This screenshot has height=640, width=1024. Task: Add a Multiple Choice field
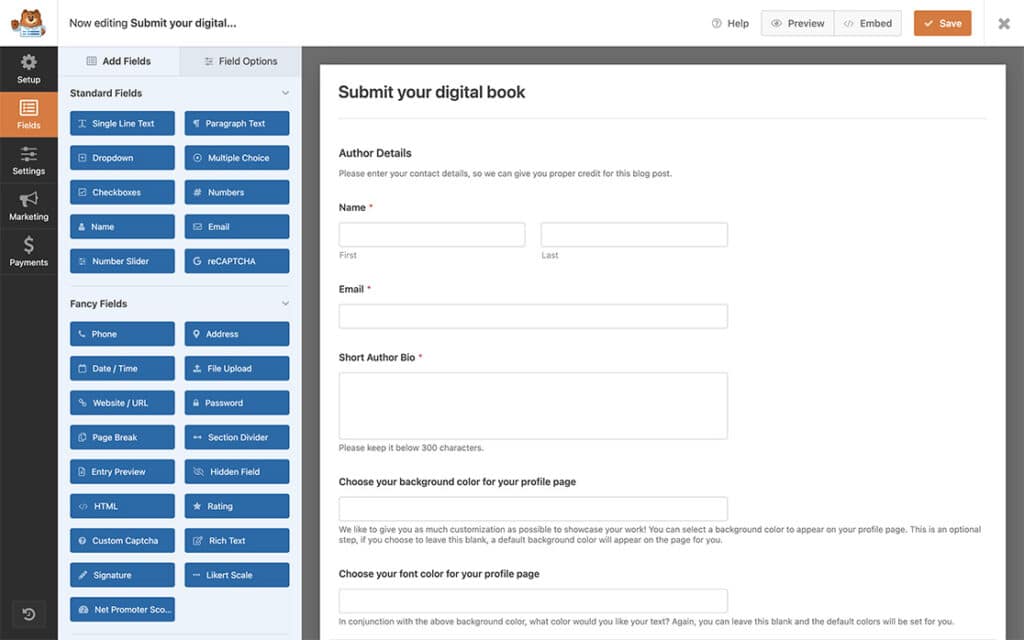coord(237,158)
